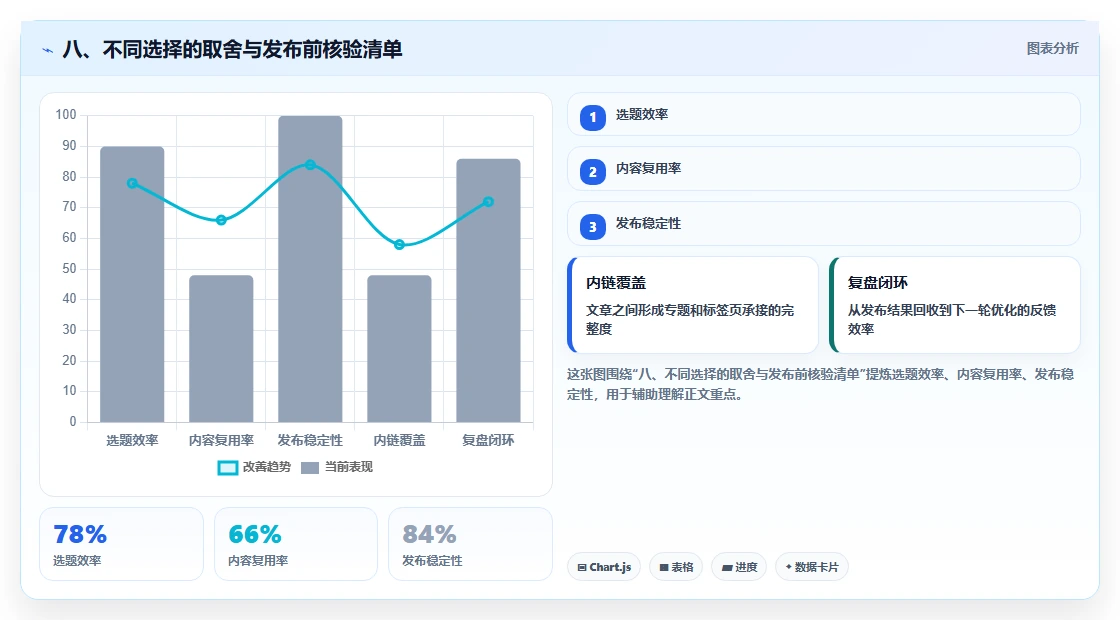Click the trend line point above 选题效率
Screen dimensions: 1120x620
[132, 184]
